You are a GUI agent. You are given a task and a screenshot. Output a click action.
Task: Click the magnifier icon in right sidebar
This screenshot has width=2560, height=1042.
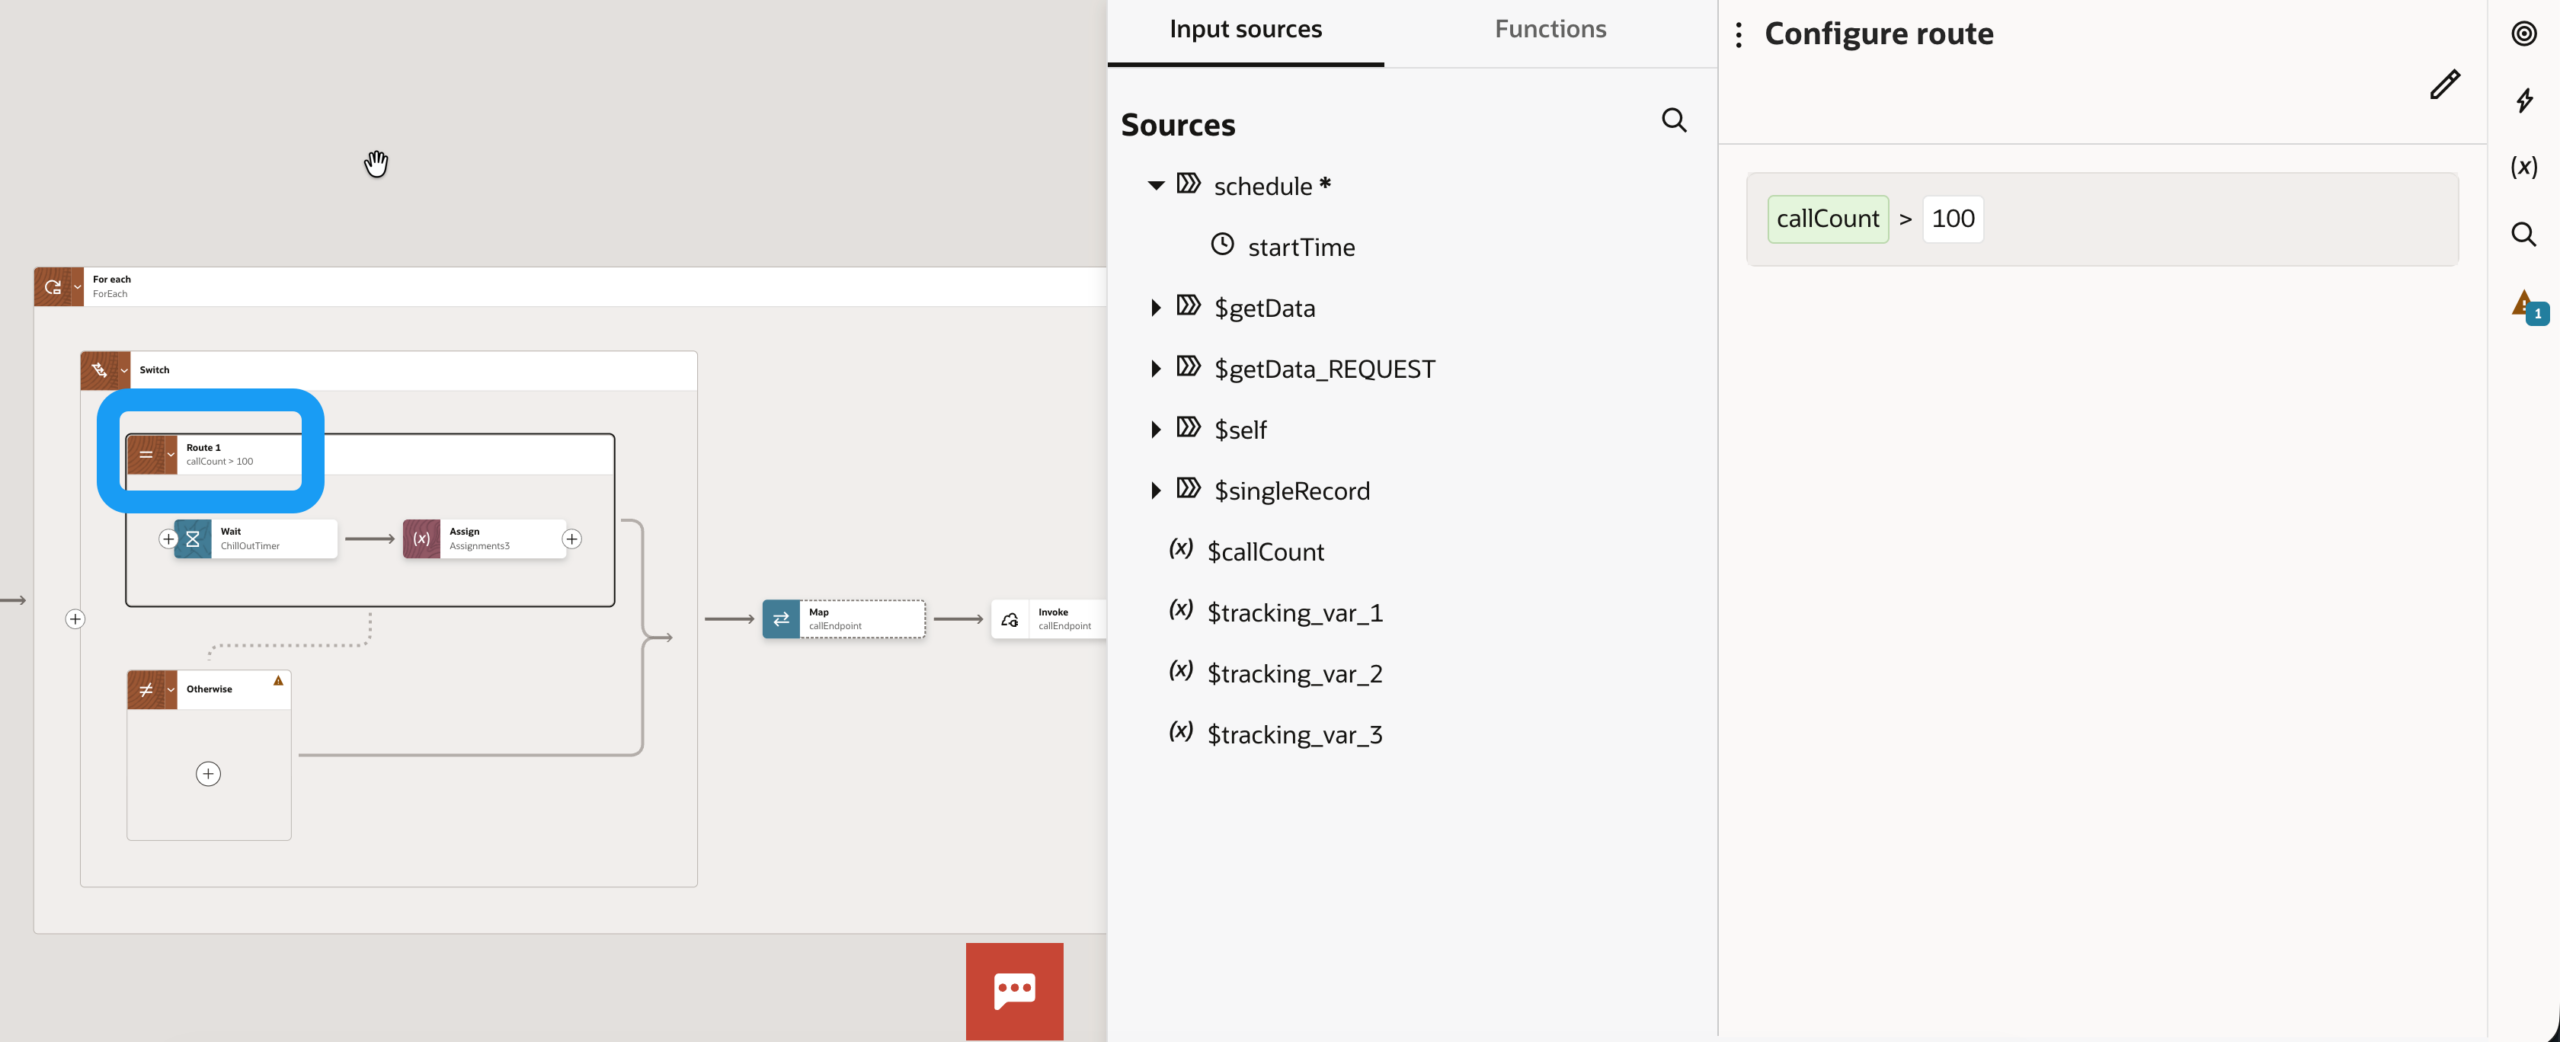pos(2523,234)
